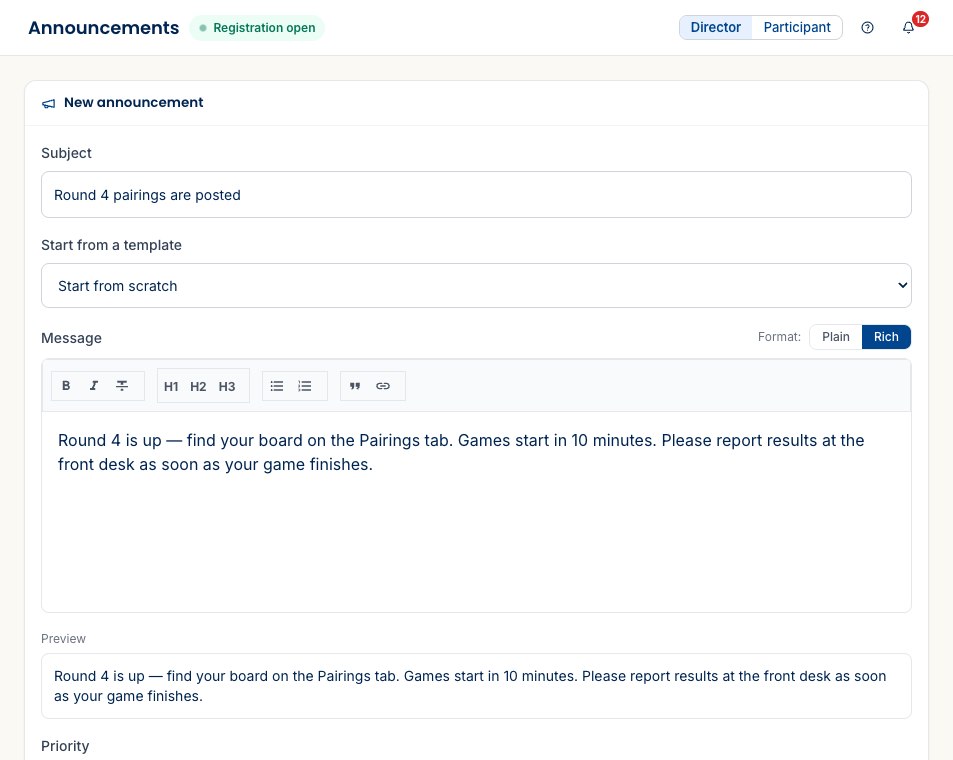Click the 'Start from a template' label
Screen dimensions: 953x760
[111, 245]
